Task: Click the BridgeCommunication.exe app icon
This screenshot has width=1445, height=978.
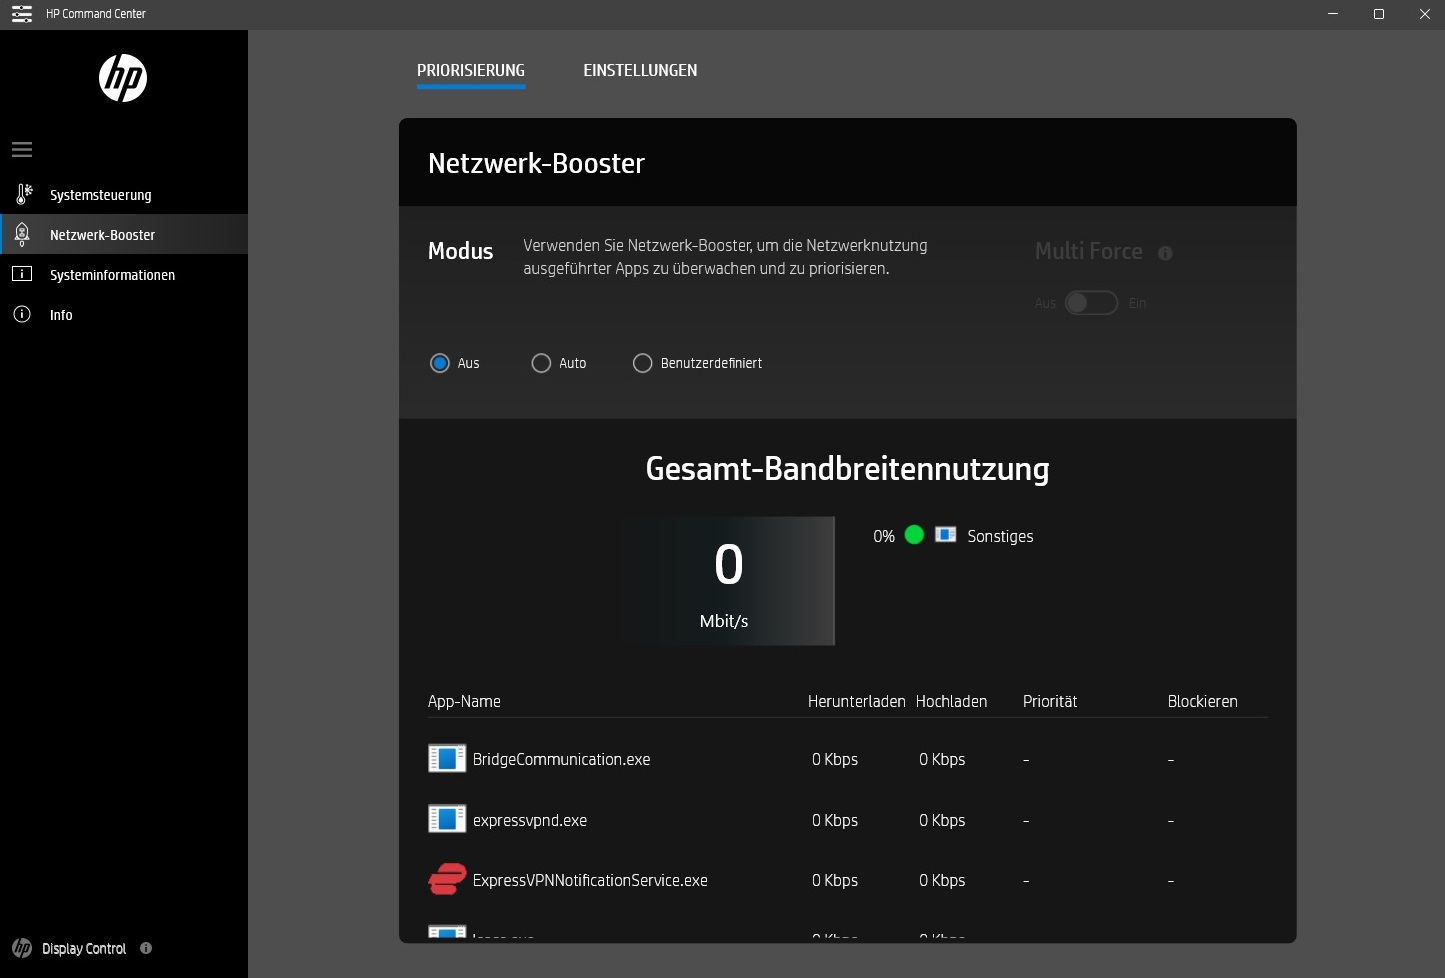Action: [447, 759]
